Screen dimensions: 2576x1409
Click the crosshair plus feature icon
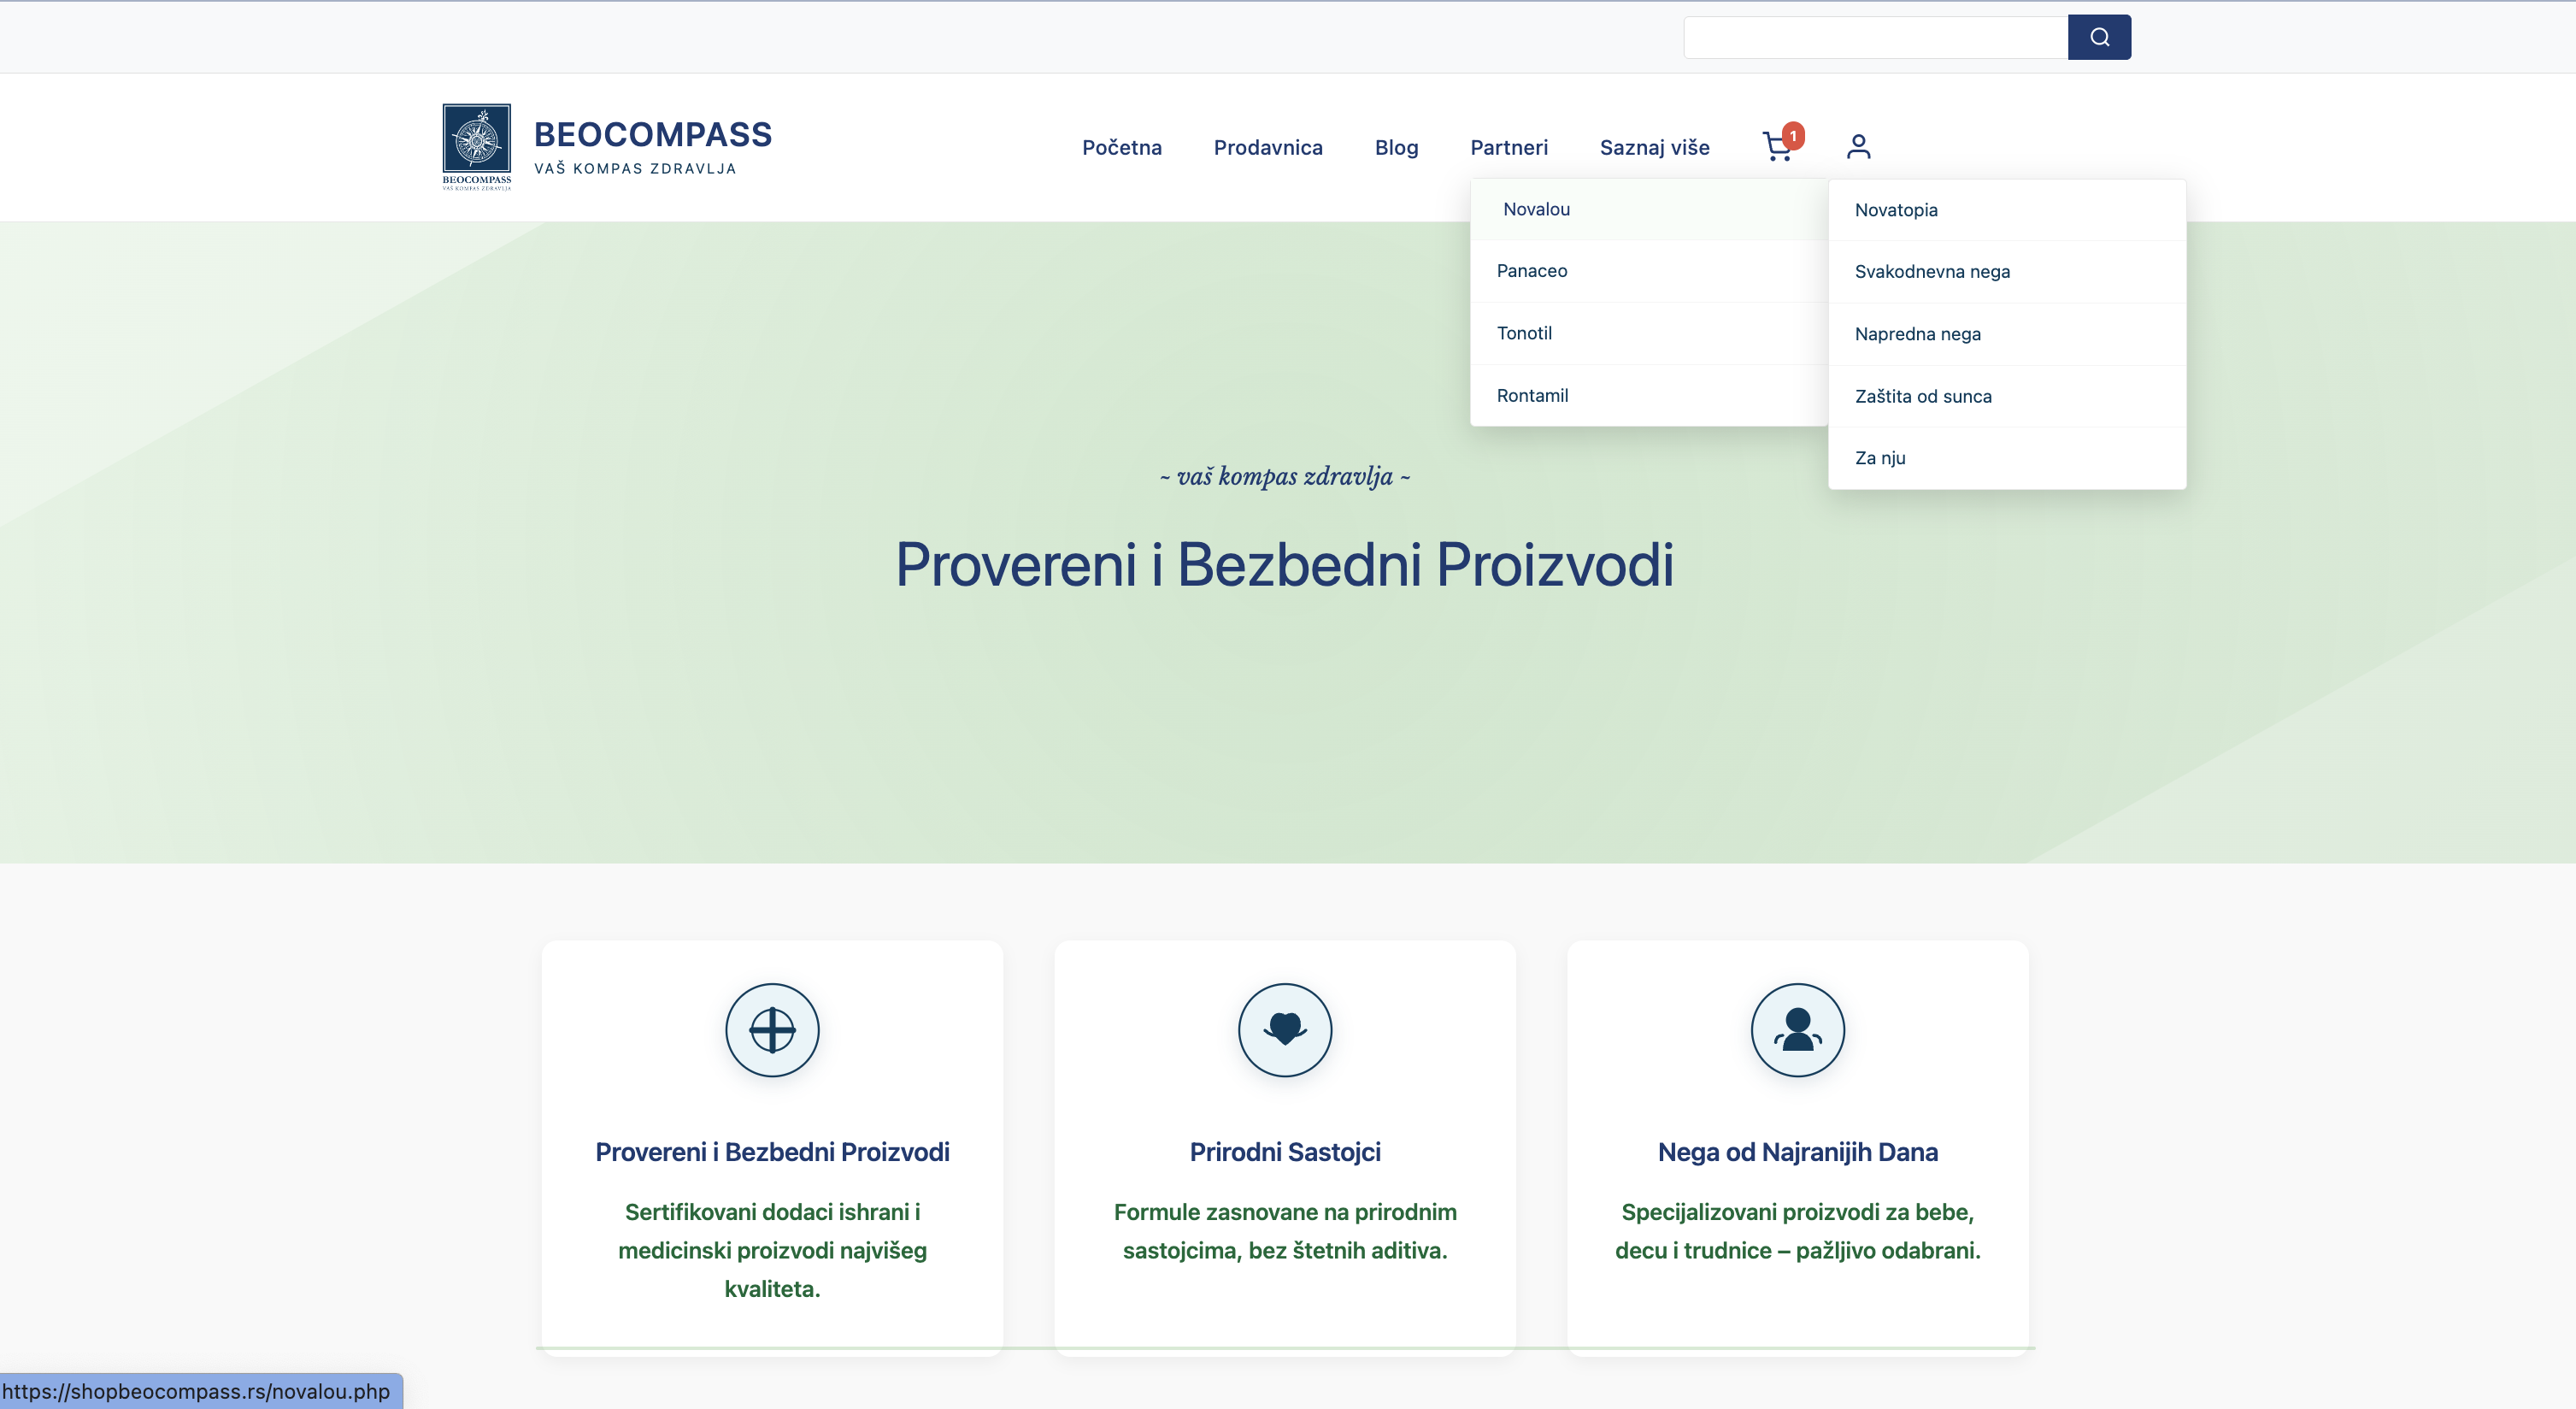[x=772, y=1030]
